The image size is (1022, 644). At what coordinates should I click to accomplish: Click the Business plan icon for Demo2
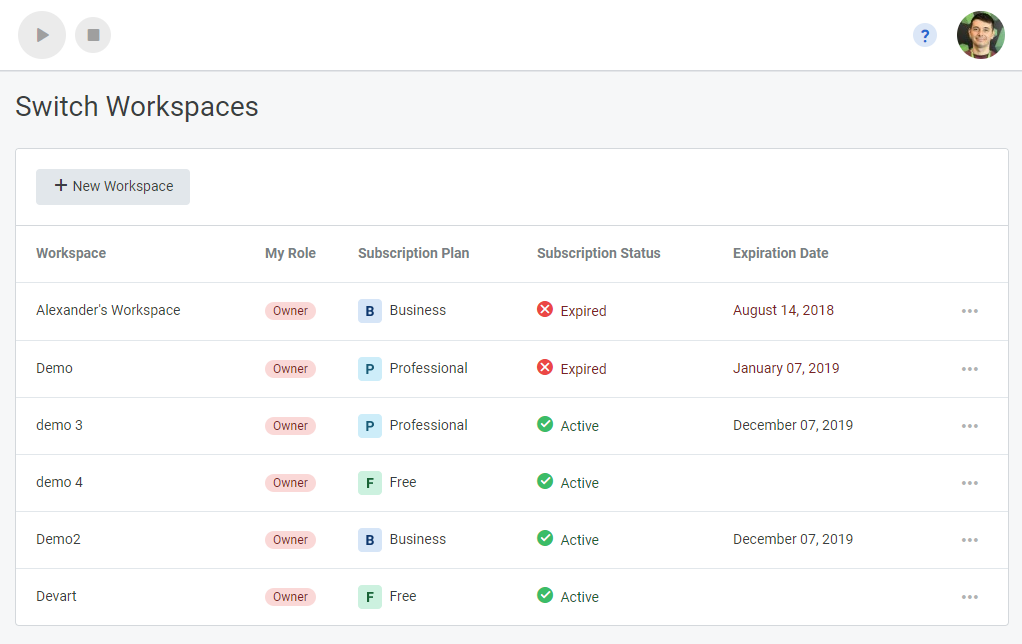point(370,540)
